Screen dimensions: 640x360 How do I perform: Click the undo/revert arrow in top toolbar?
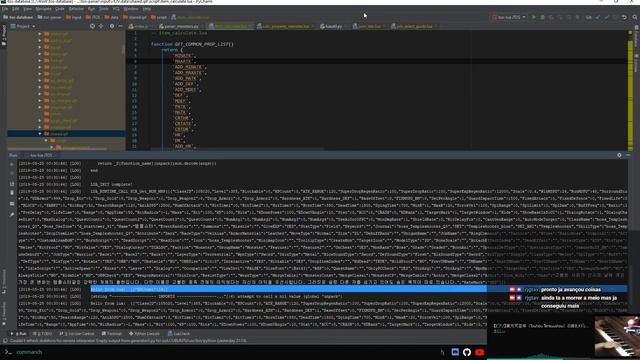pos(624,17)
